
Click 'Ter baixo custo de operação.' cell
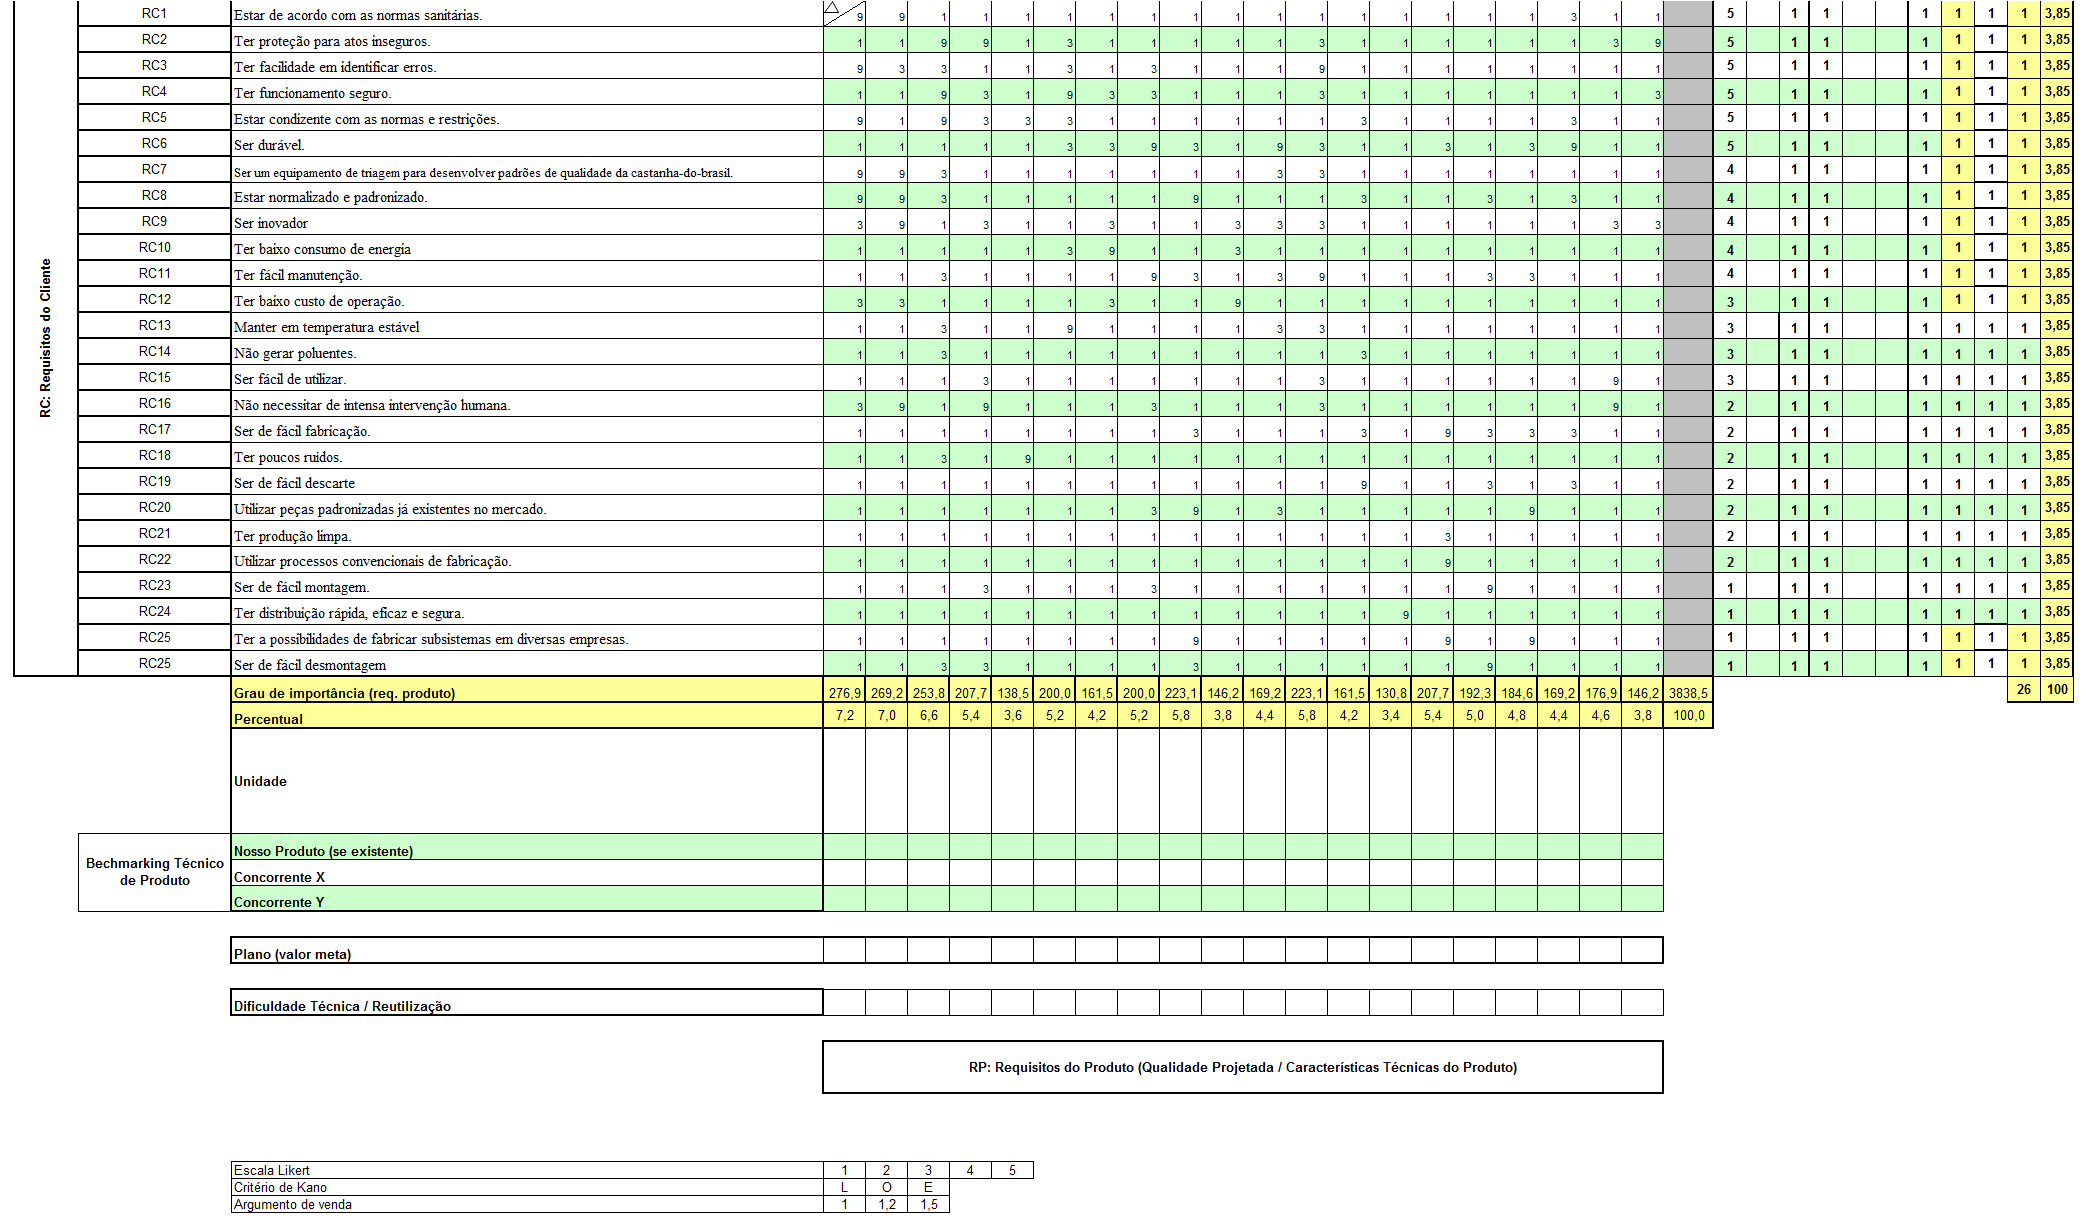point(527,300)
